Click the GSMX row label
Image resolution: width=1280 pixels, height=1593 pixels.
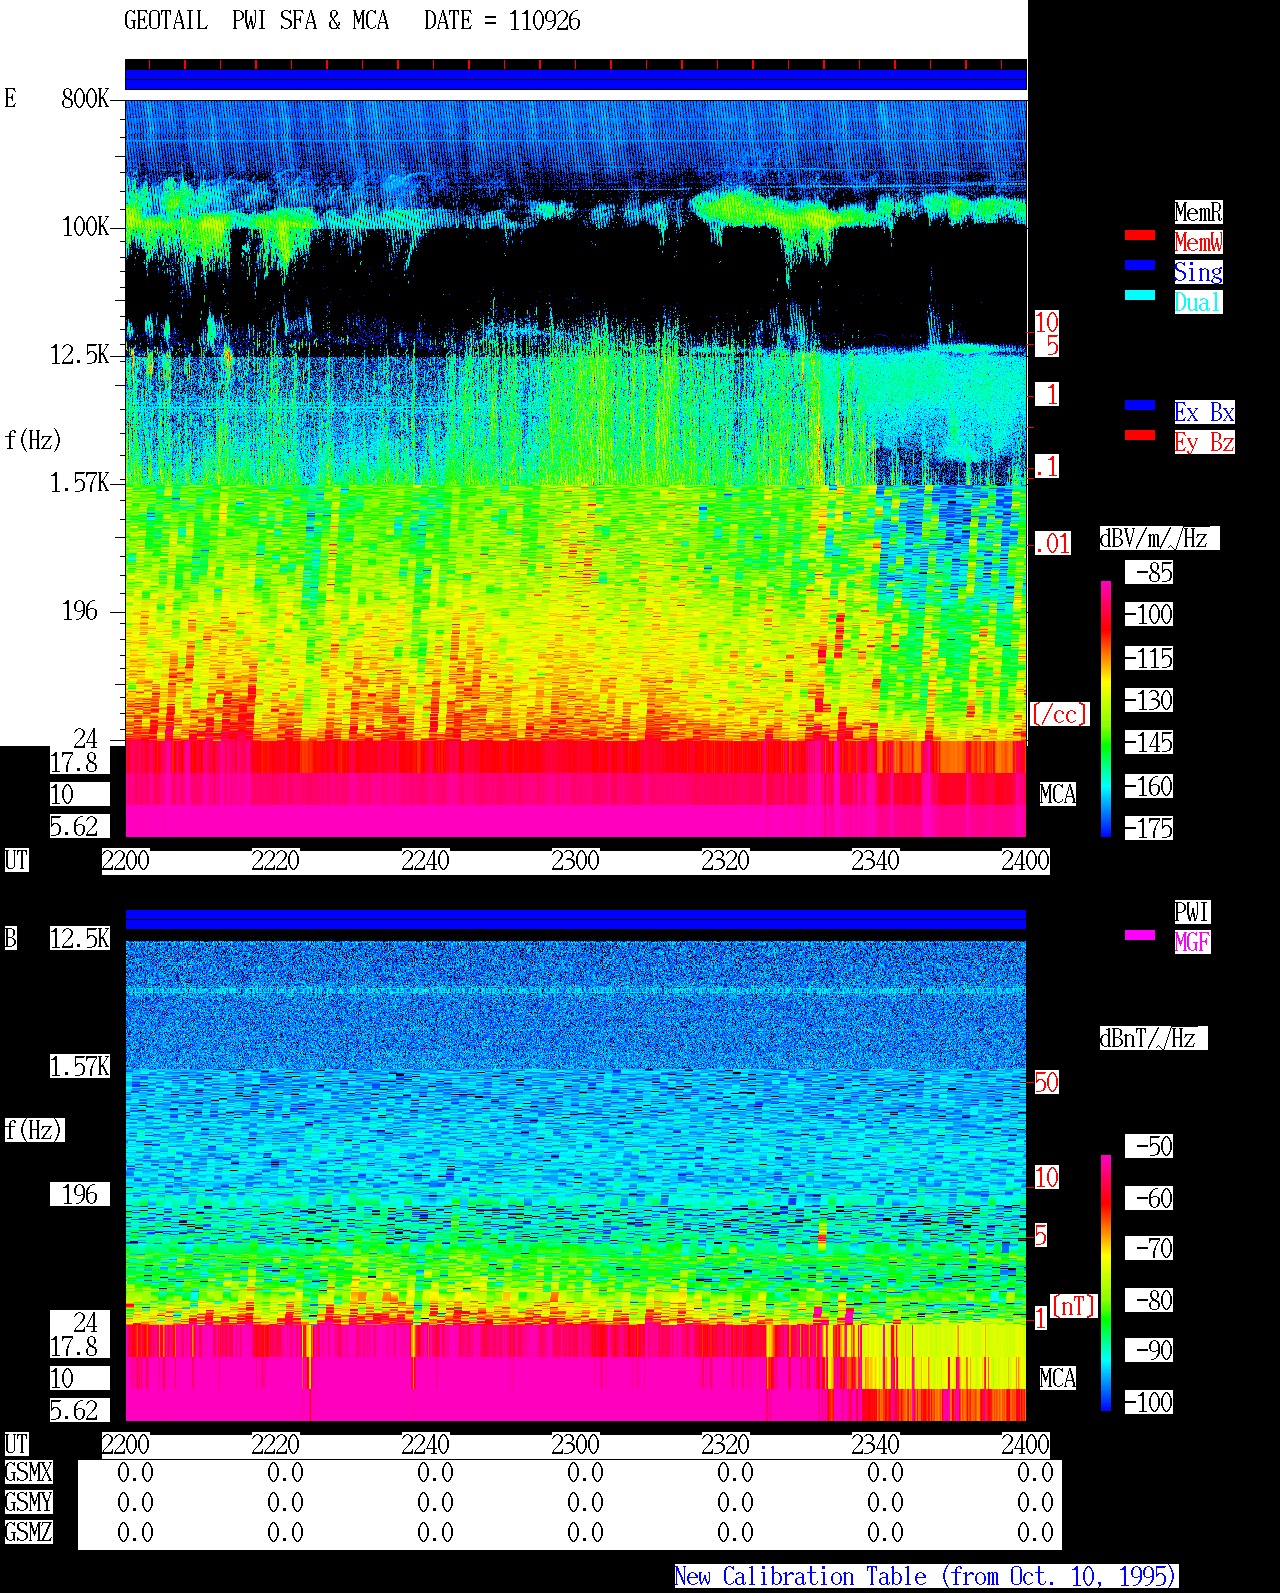28,1473
